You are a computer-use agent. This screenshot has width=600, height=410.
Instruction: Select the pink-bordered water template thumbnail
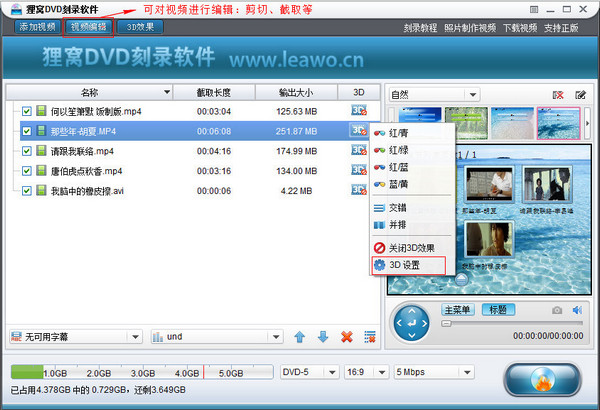coord(559,123)
